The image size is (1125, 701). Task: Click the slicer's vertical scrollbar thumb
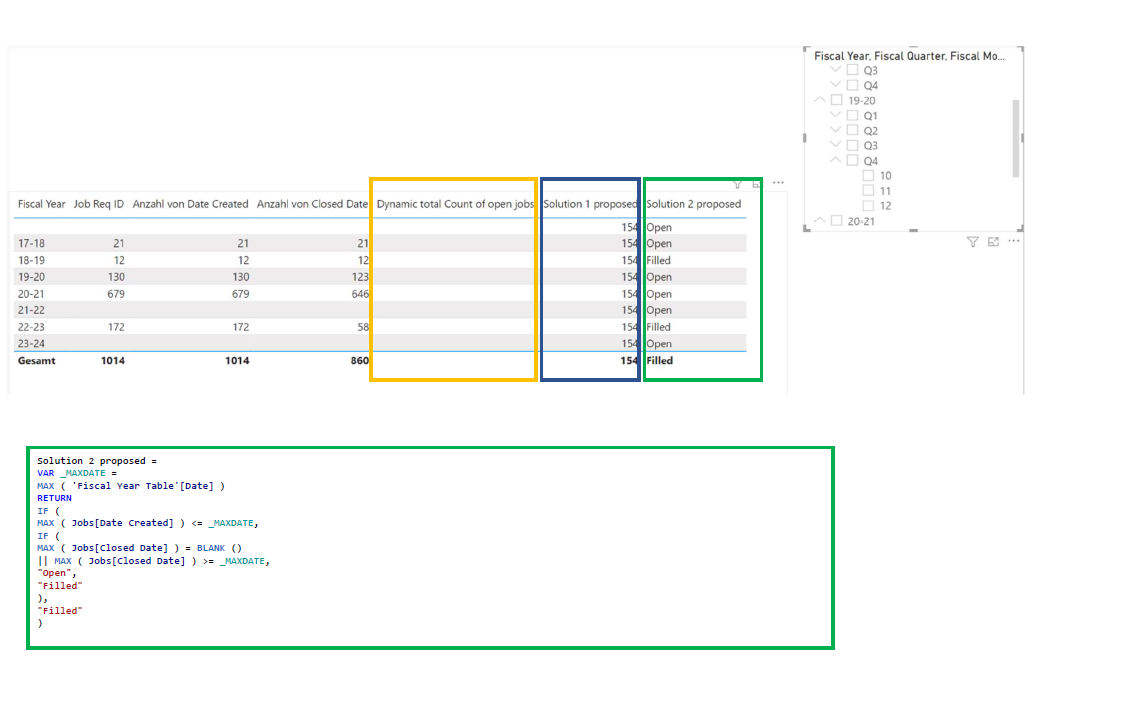click(1016, 138)
